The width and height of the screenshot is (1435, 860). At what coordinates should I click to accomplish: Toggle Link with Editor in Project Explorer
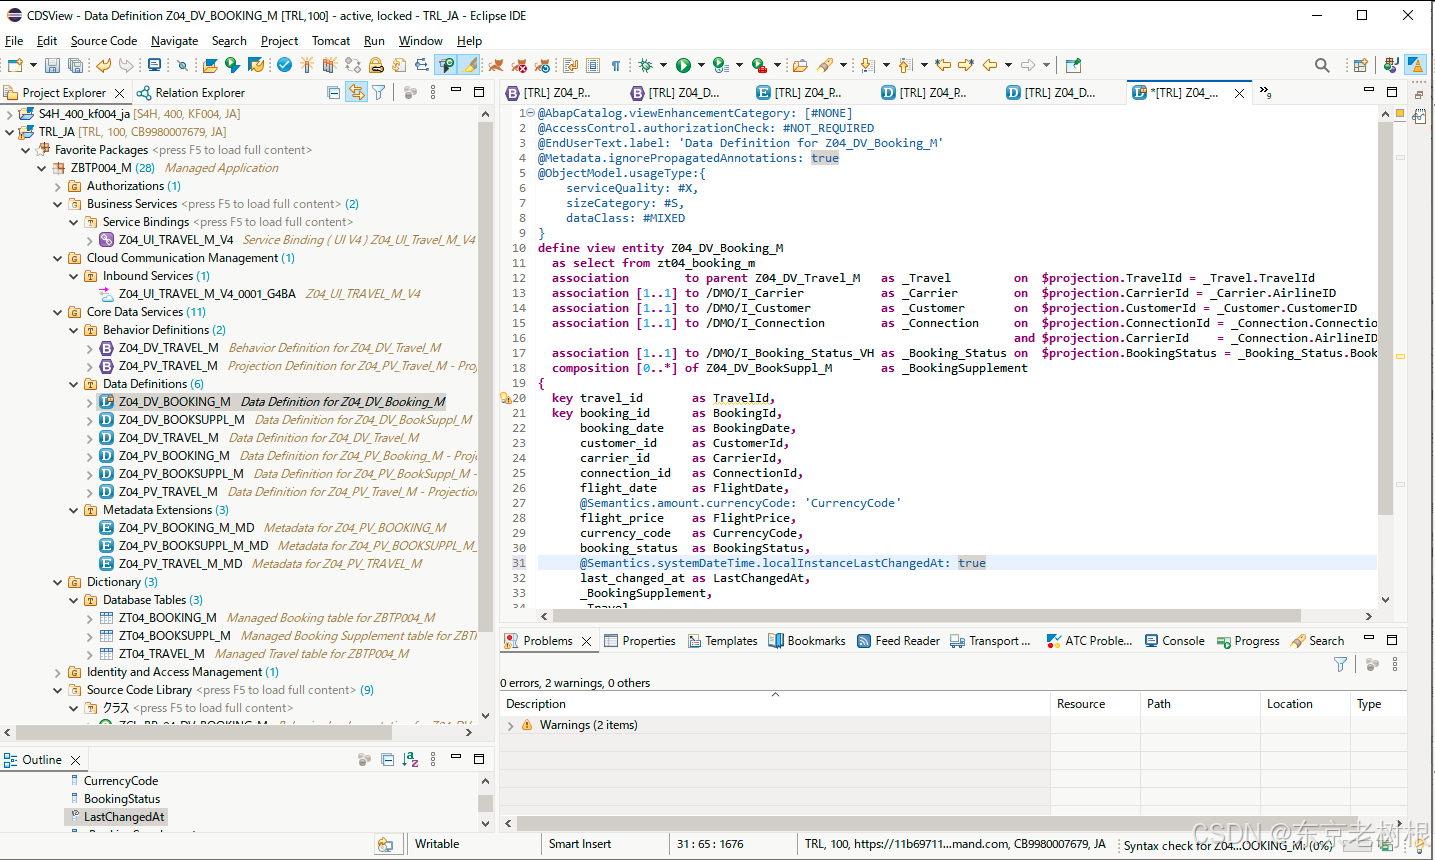click(356, 92)
